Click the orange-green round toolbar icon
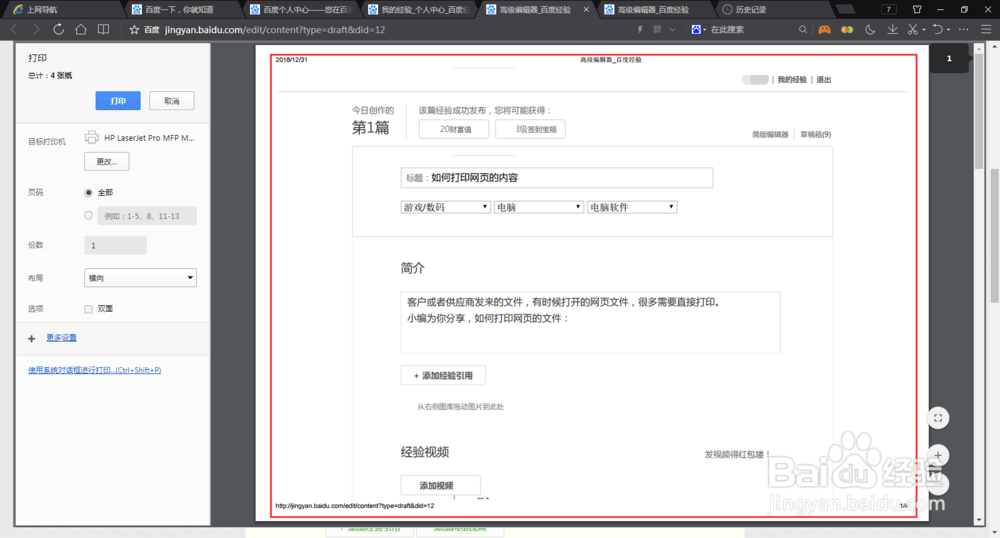Screen dimensions: 1000x538 click(x=847, y=29)
